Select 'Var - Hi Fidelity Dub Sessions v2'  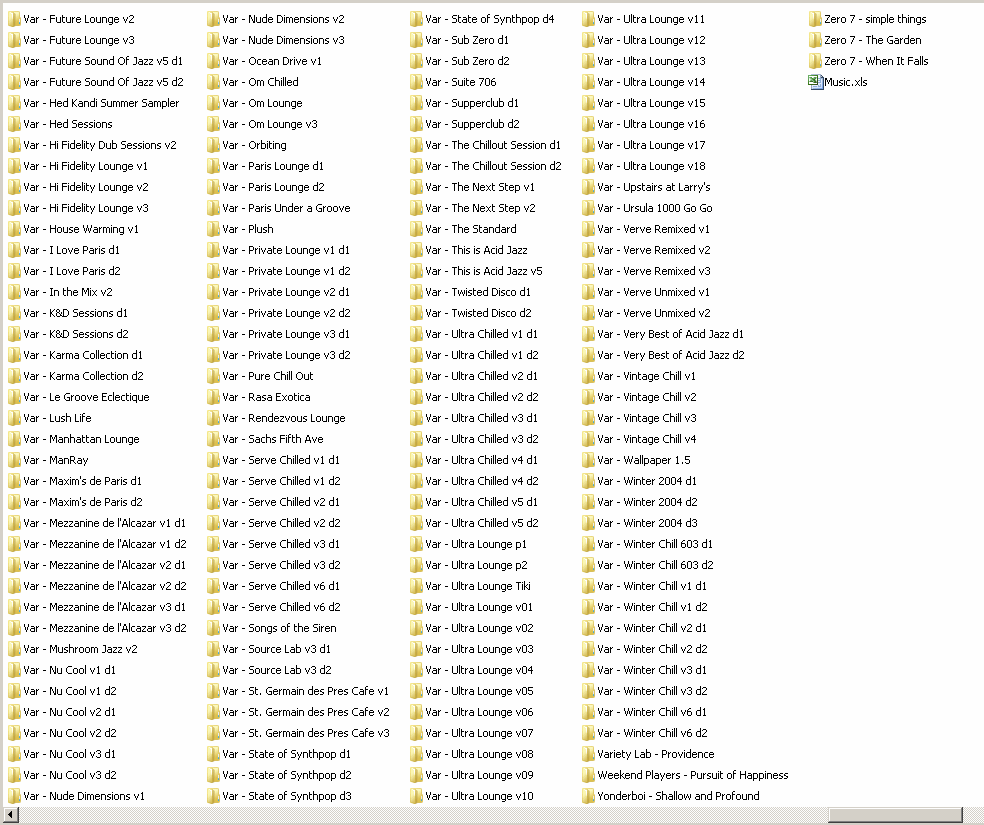(100, 145)
